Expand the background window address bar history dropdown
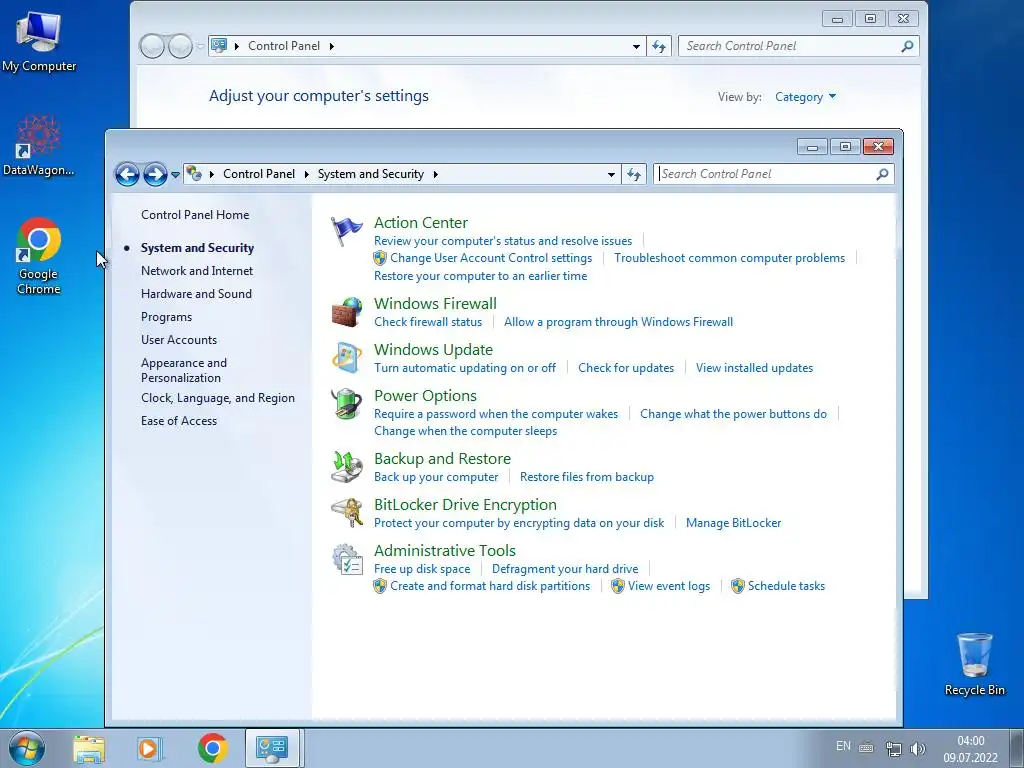Viewport: 1024px width, 768px height. pos(636,46)
